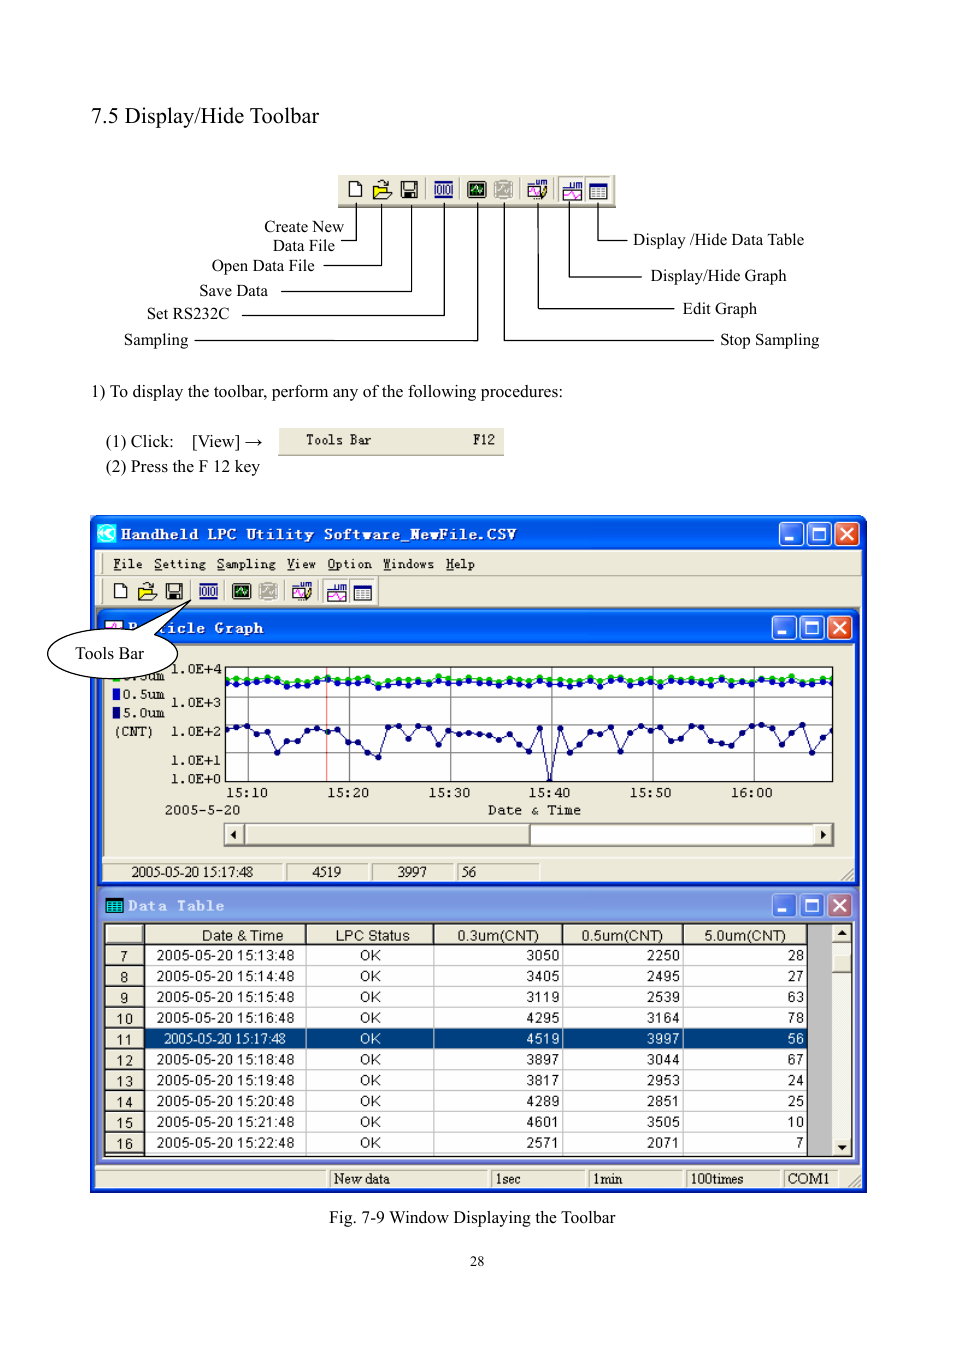The height and width of the screenshot is (1351, 954).
Task: Click Open Data File icon in top toolbar diagram
Action: pyautogui.click(x=382, y=189)
